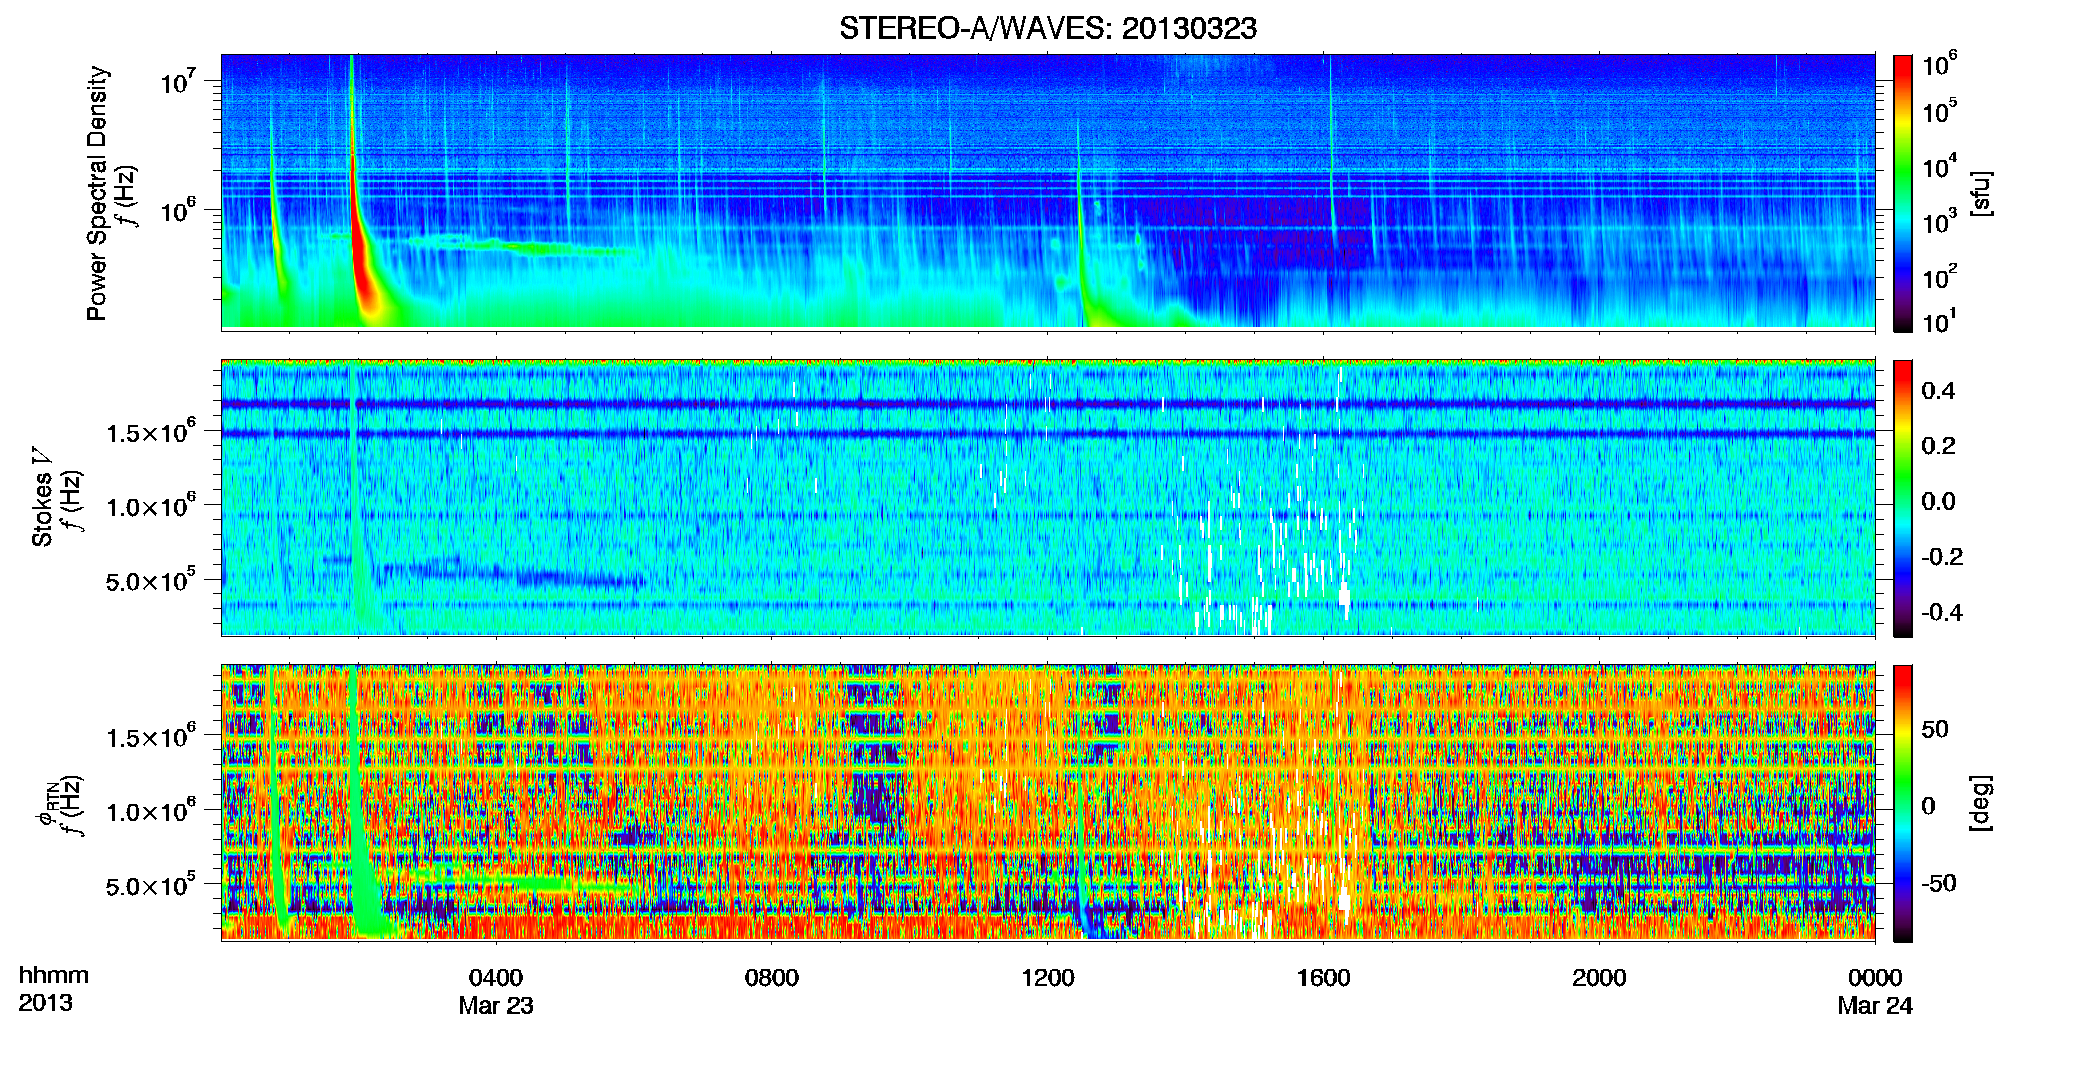Image resolution: width=2096 pixels, height=1080 pixels.
Task: Click the -50 label on the deg colorbar
Action: [x=1939, y=884]
